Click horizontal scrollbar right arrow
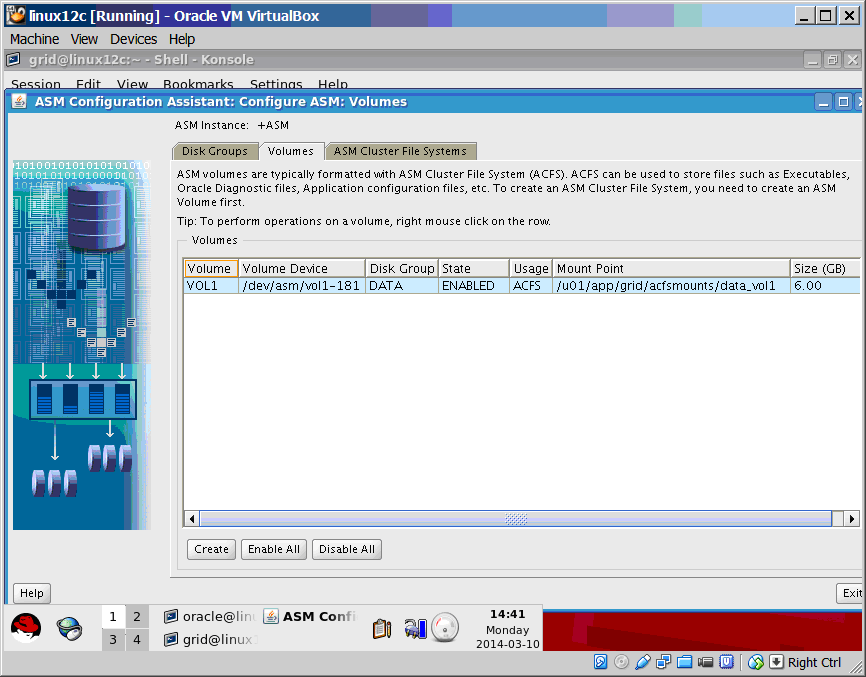The width and height of the screenshot is (866, 677). (852, 519)
